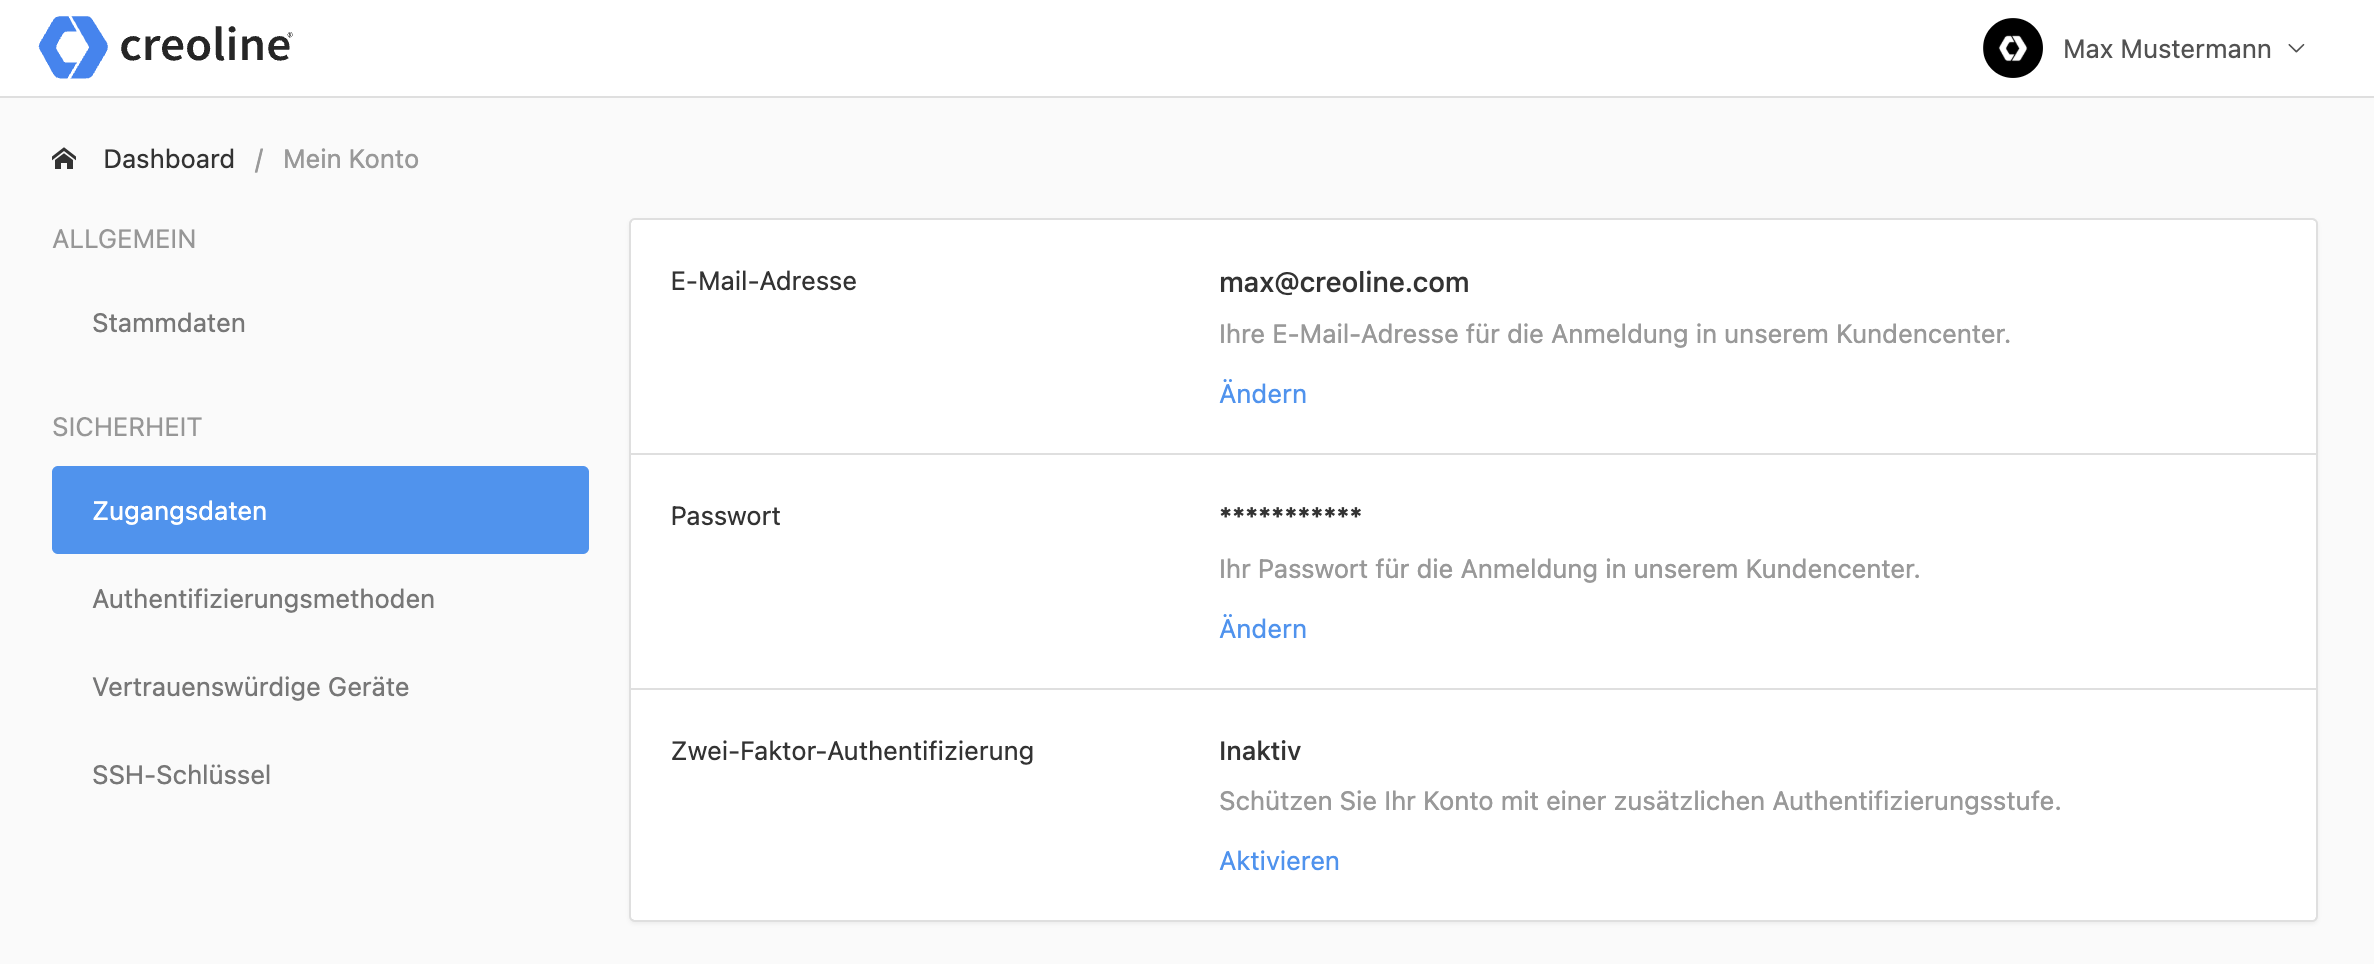This screenshot has height=964, width=2374.
Task: Click Ändern link for E-Mail-Adresse
Action: [x=1262, y=393]
